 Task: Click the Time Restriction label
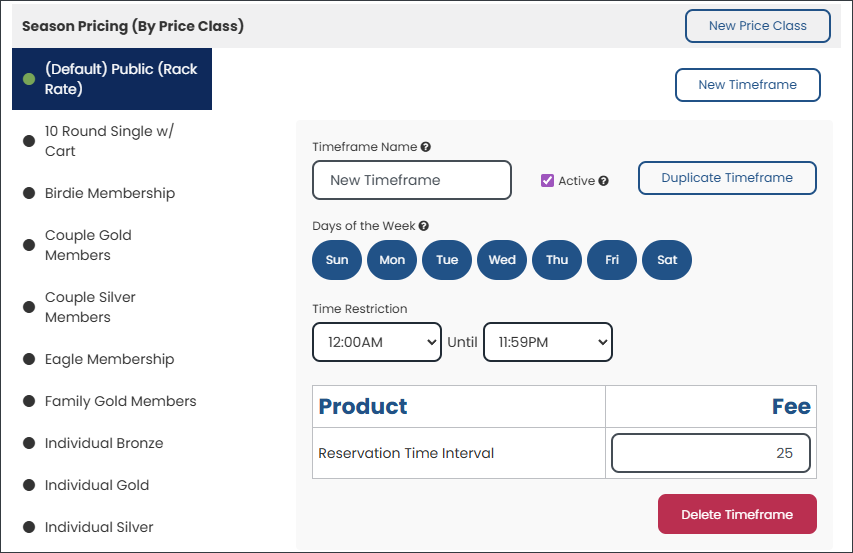(x=360, y=309)
